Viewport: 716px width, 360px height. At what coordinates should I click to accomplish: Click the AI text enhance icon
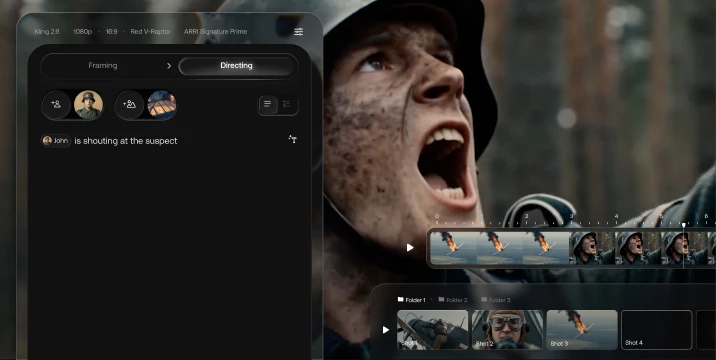pos(293,139)
